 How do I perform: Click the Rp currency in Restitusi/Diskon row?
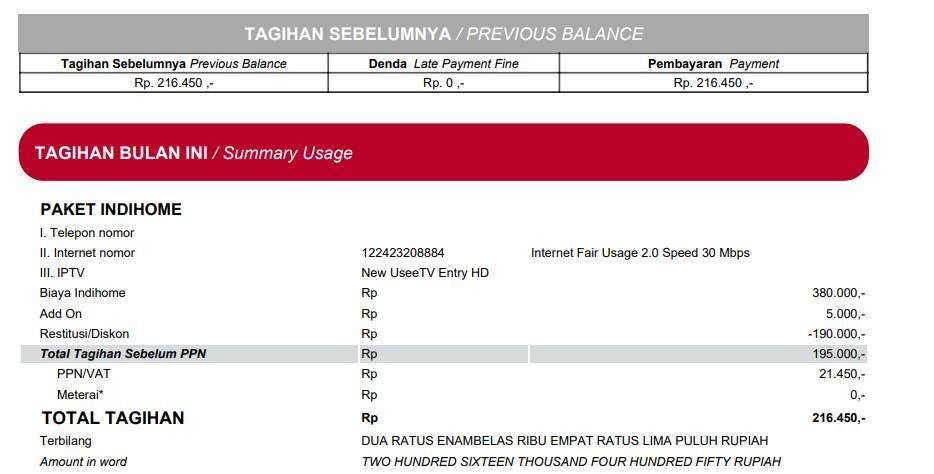coord(369,334)
